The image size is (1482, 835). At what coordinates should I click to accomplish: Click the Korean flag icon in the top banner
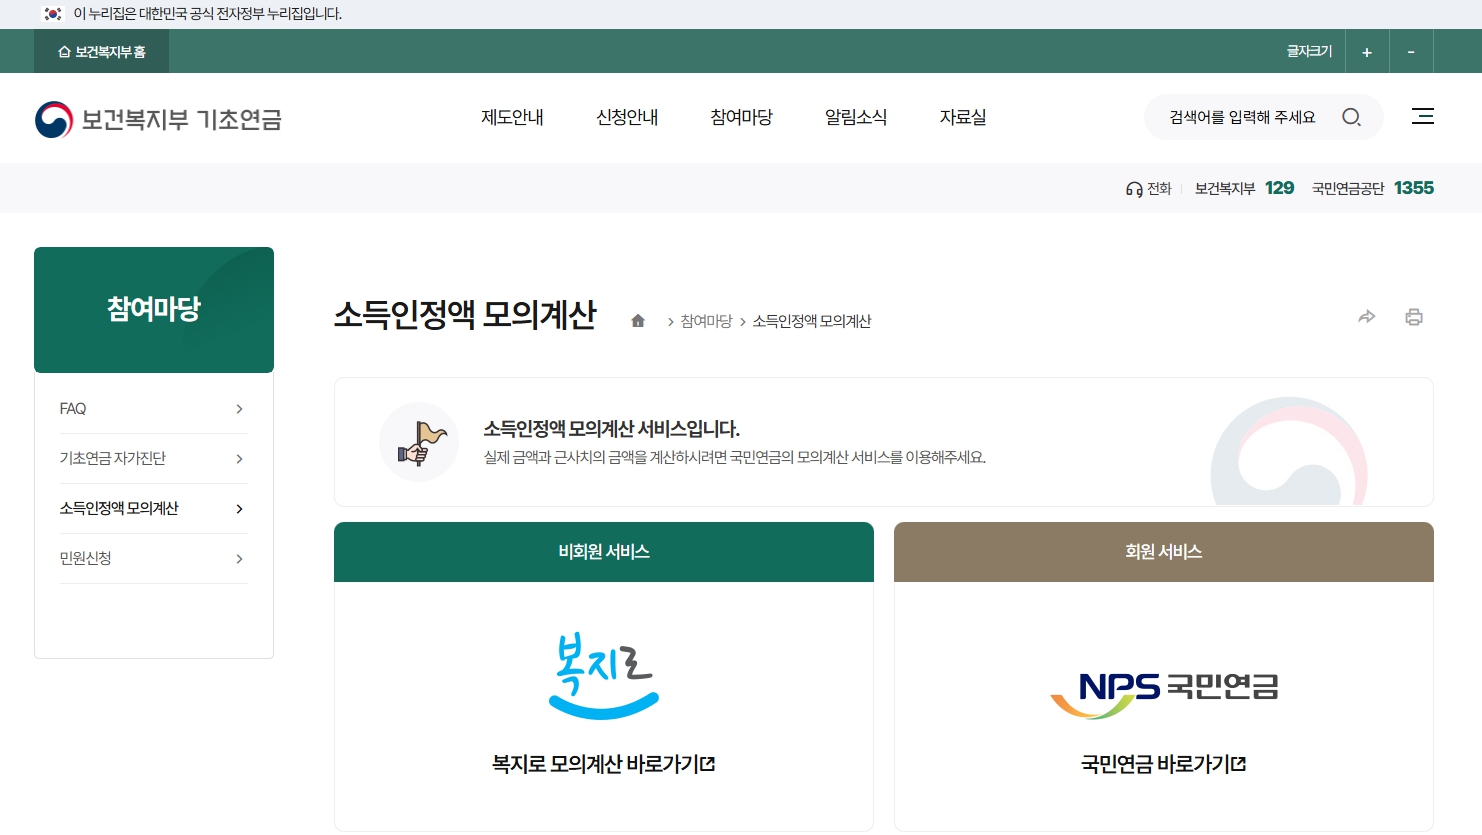(53, 14)
